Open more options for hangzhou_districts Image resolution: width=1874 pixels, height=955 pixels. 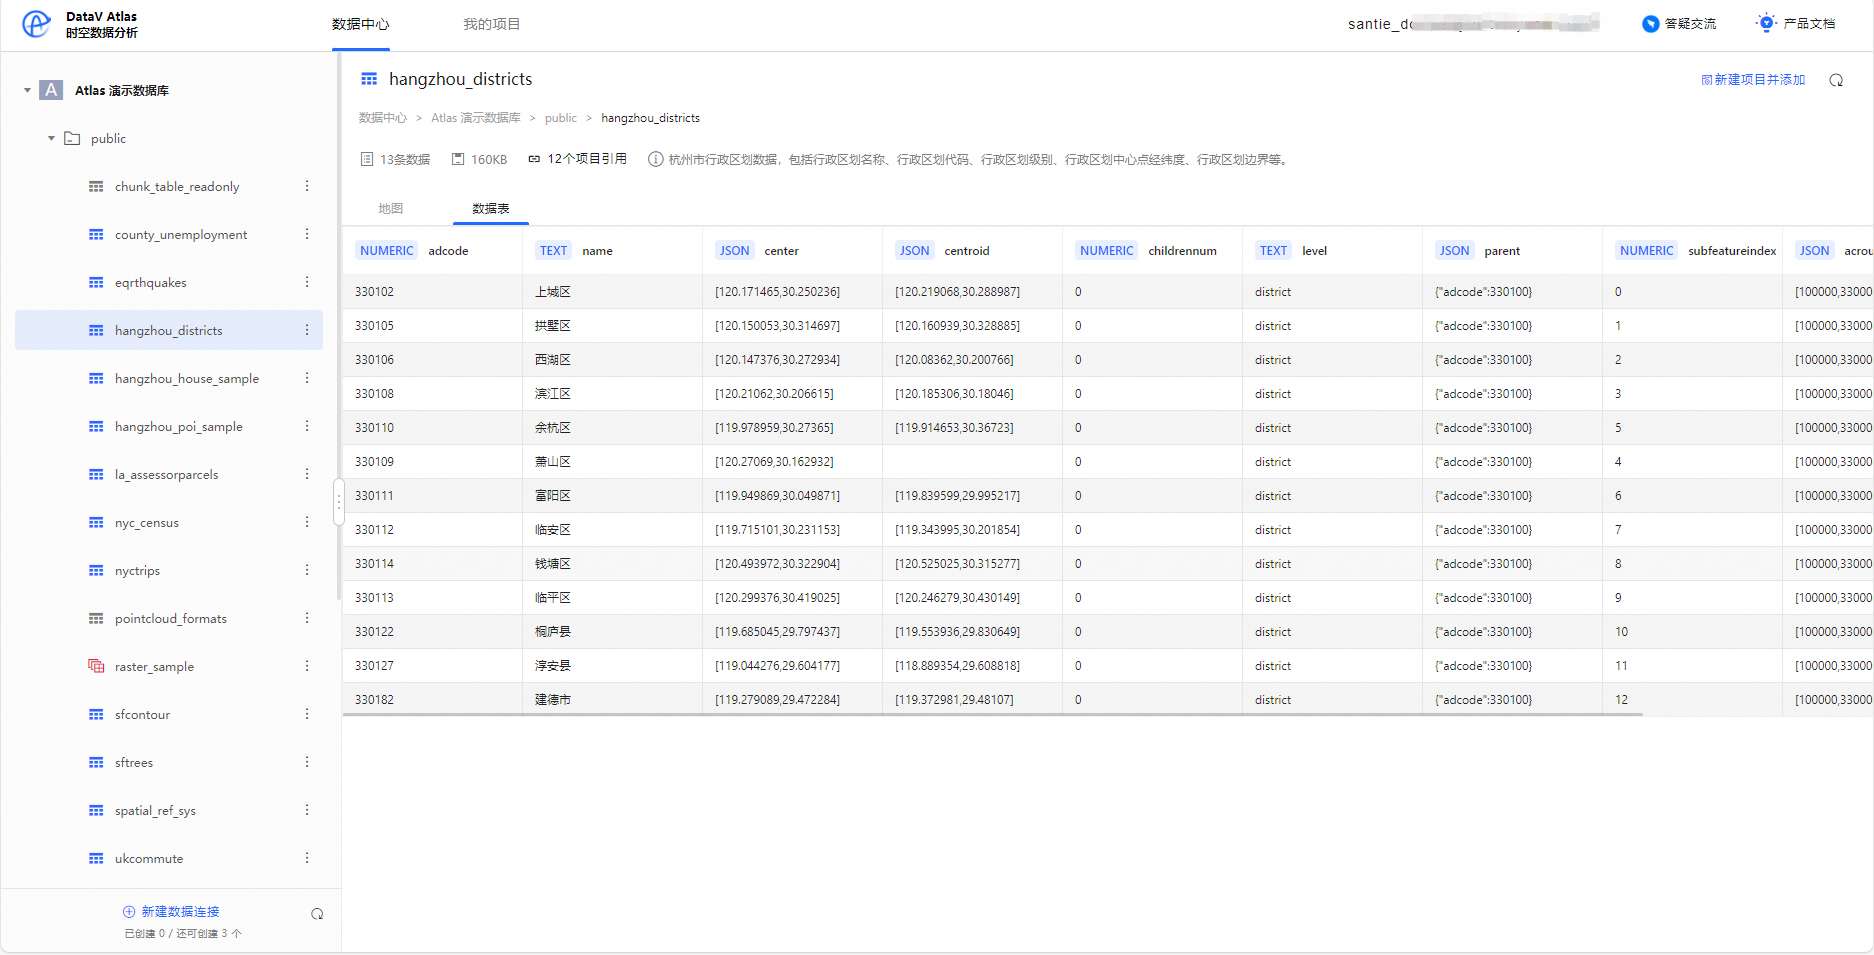307,330
